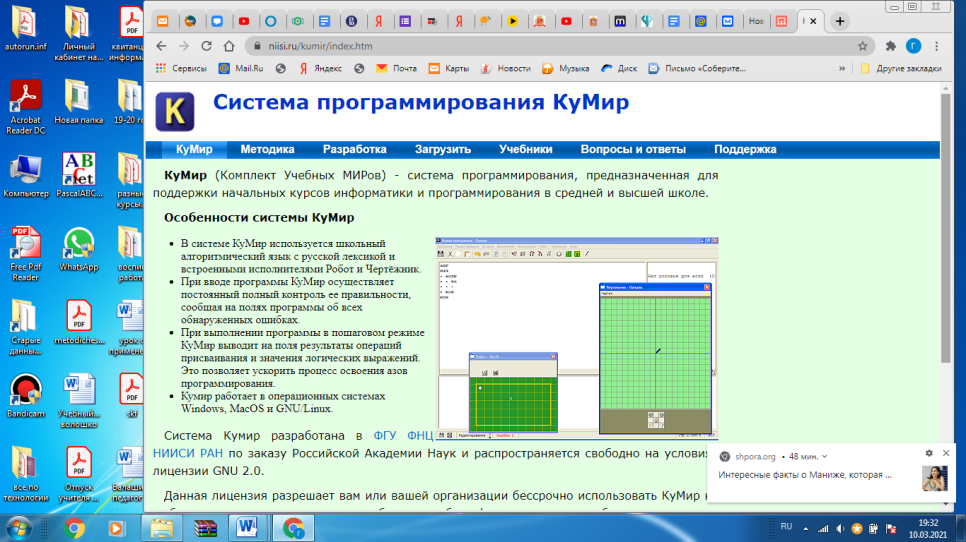This screenshot has width=966, height=542.
Task: Open the Яндекс bookmark
Action: pos(320,68)
